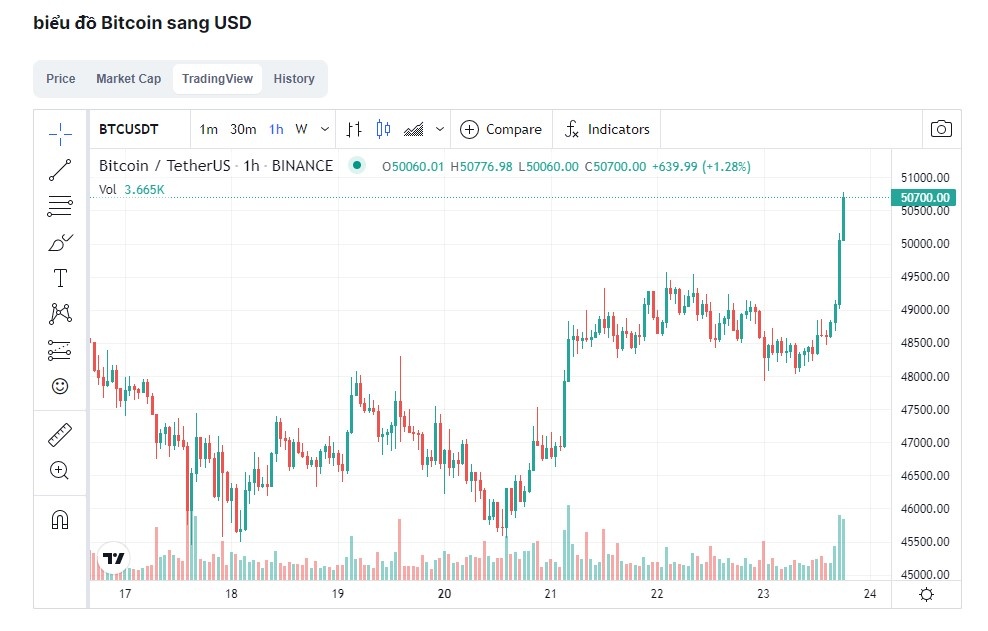Switch chart style to candlesticks
This screenshot has height=631, width=988.
(x=381, y=129)
